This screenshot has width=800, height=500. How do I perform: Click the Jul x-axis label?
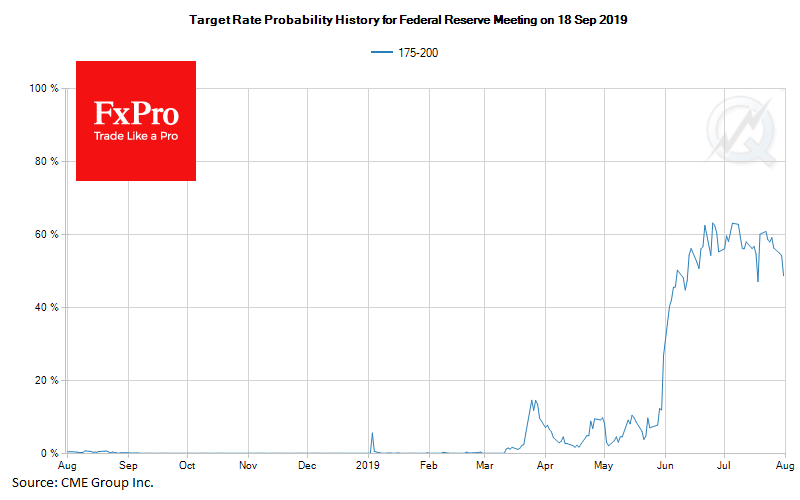click(x=723, y=466)
